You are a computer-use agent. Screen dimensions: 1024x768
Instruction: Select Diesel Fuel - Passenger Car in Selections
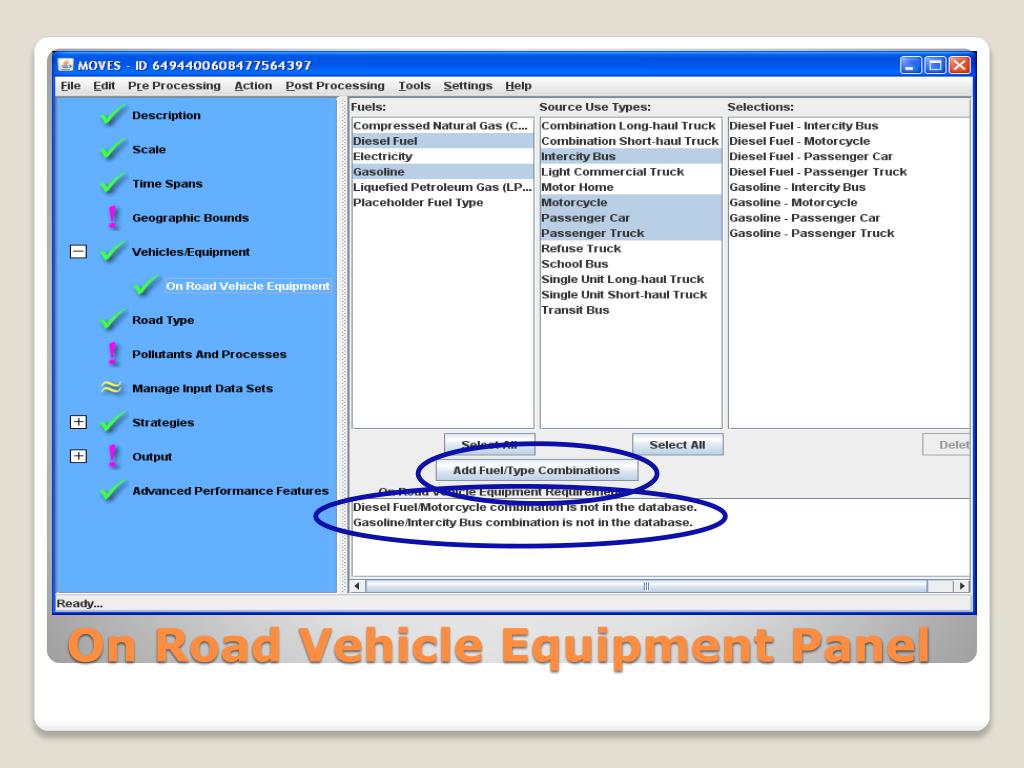click(x=849, y=156)
